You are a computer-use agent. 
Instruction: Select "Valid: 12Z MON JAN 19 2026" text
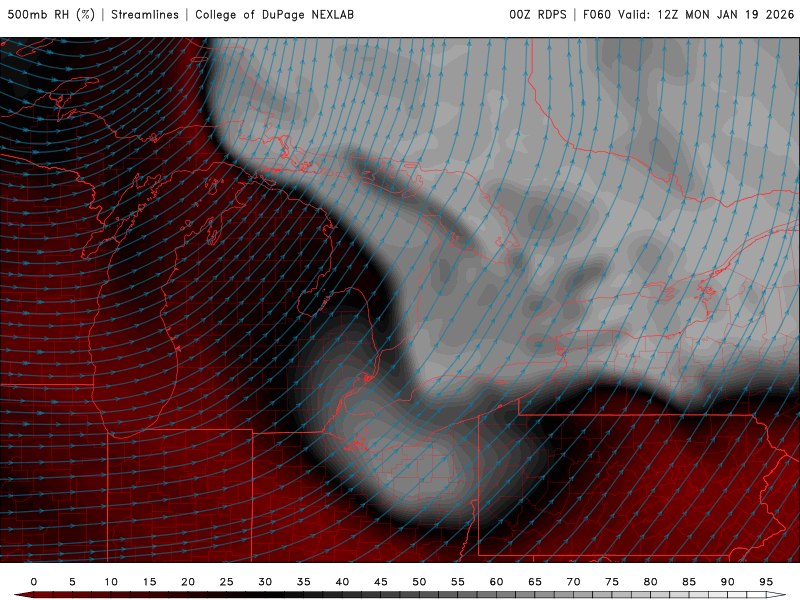pyautogui.click(x=706, y=15)
